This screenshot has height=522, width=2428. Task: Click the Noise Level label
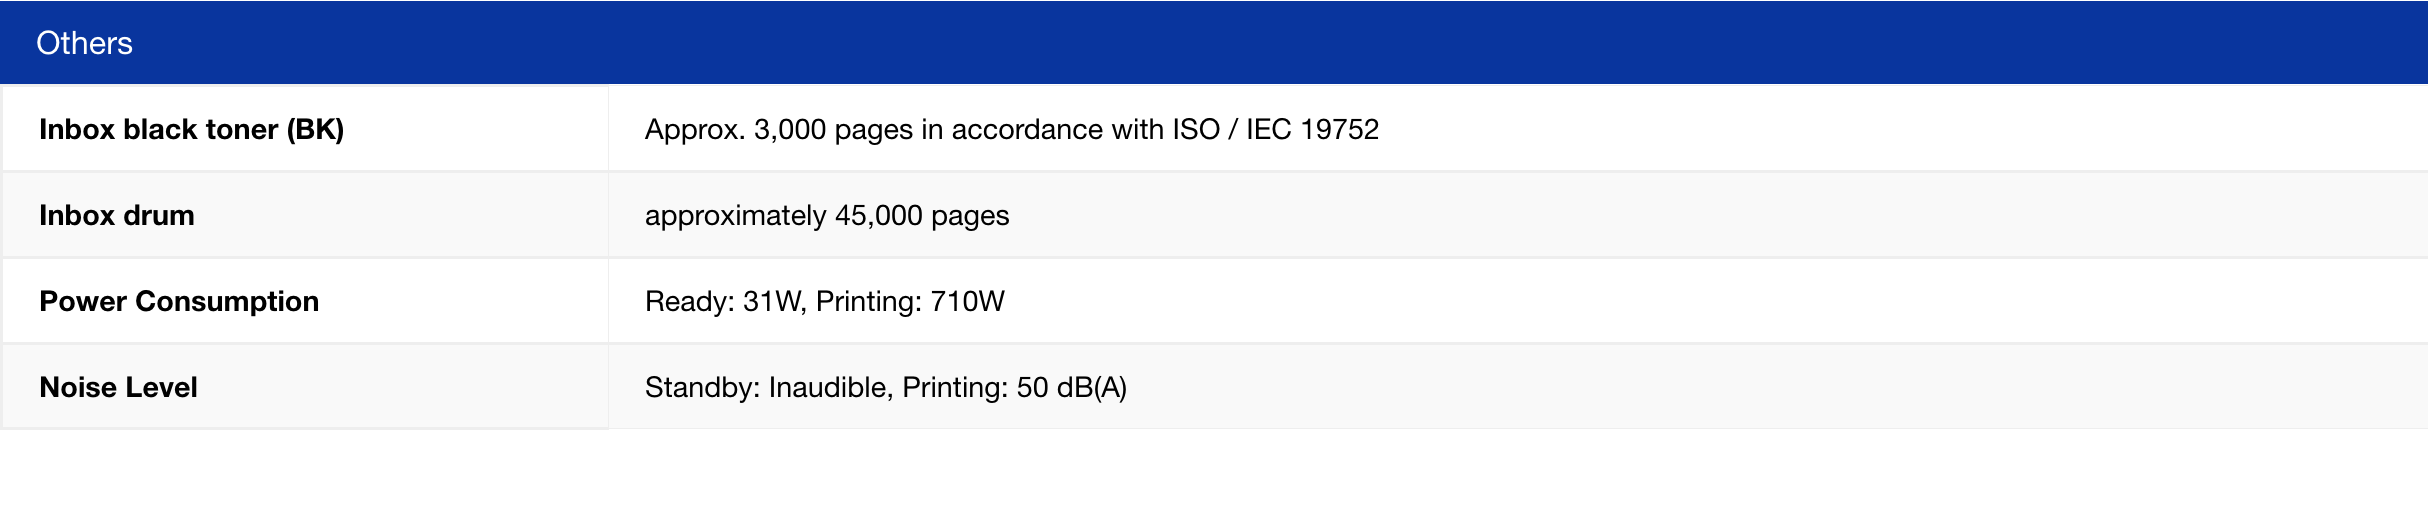(118, 387)
